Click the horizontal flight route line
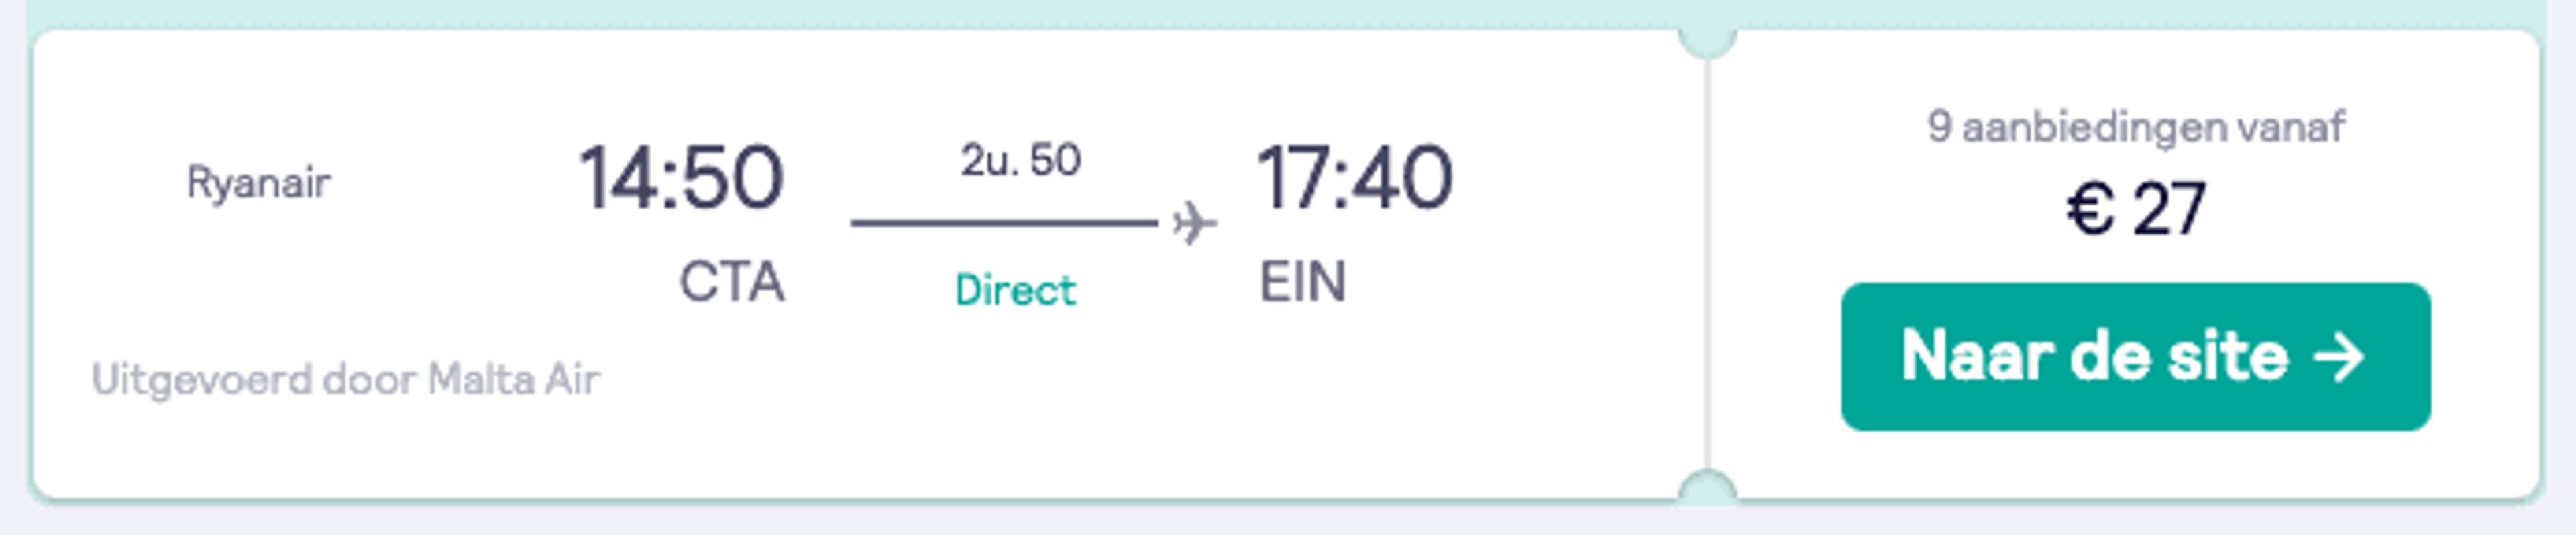 pos(1004,223)
